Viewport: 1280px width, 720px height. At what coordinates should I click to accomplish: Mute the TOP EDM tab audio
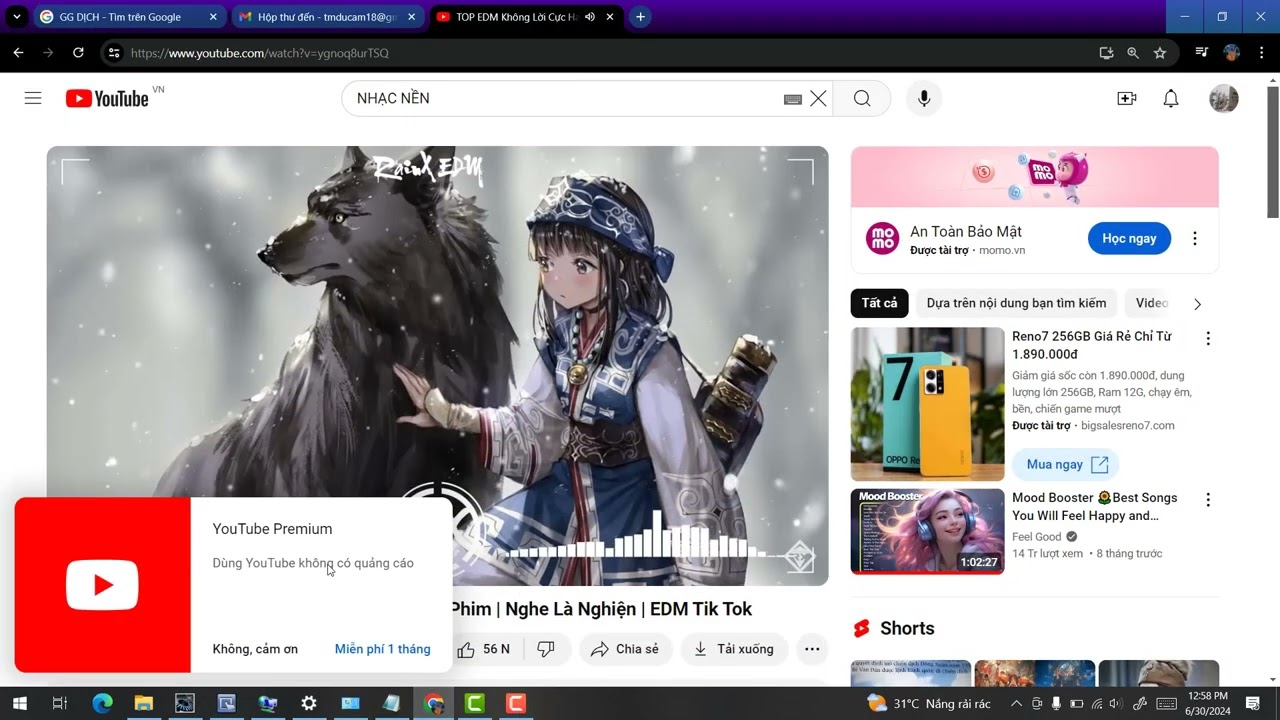[590, 17]
